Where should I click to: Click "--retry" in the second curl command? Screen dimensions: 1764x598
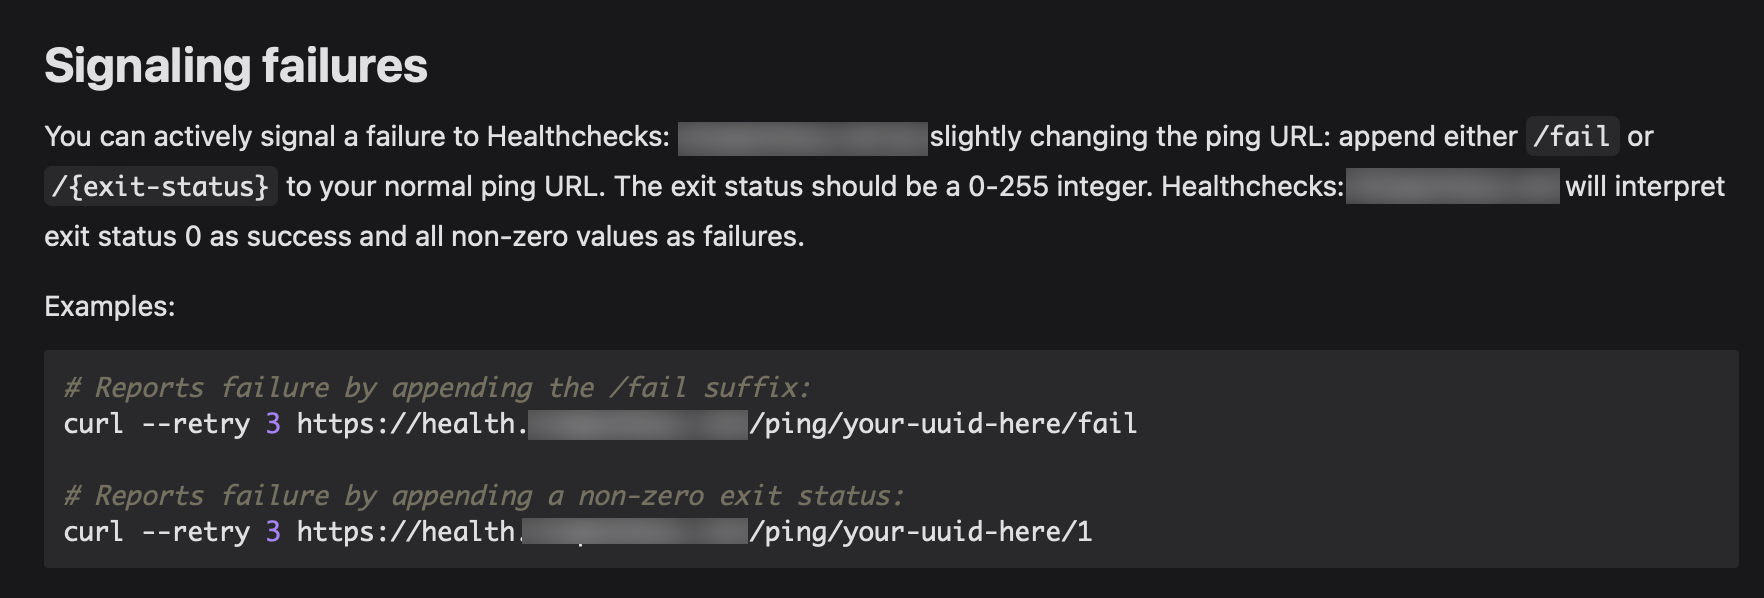(x=196, y=532)
